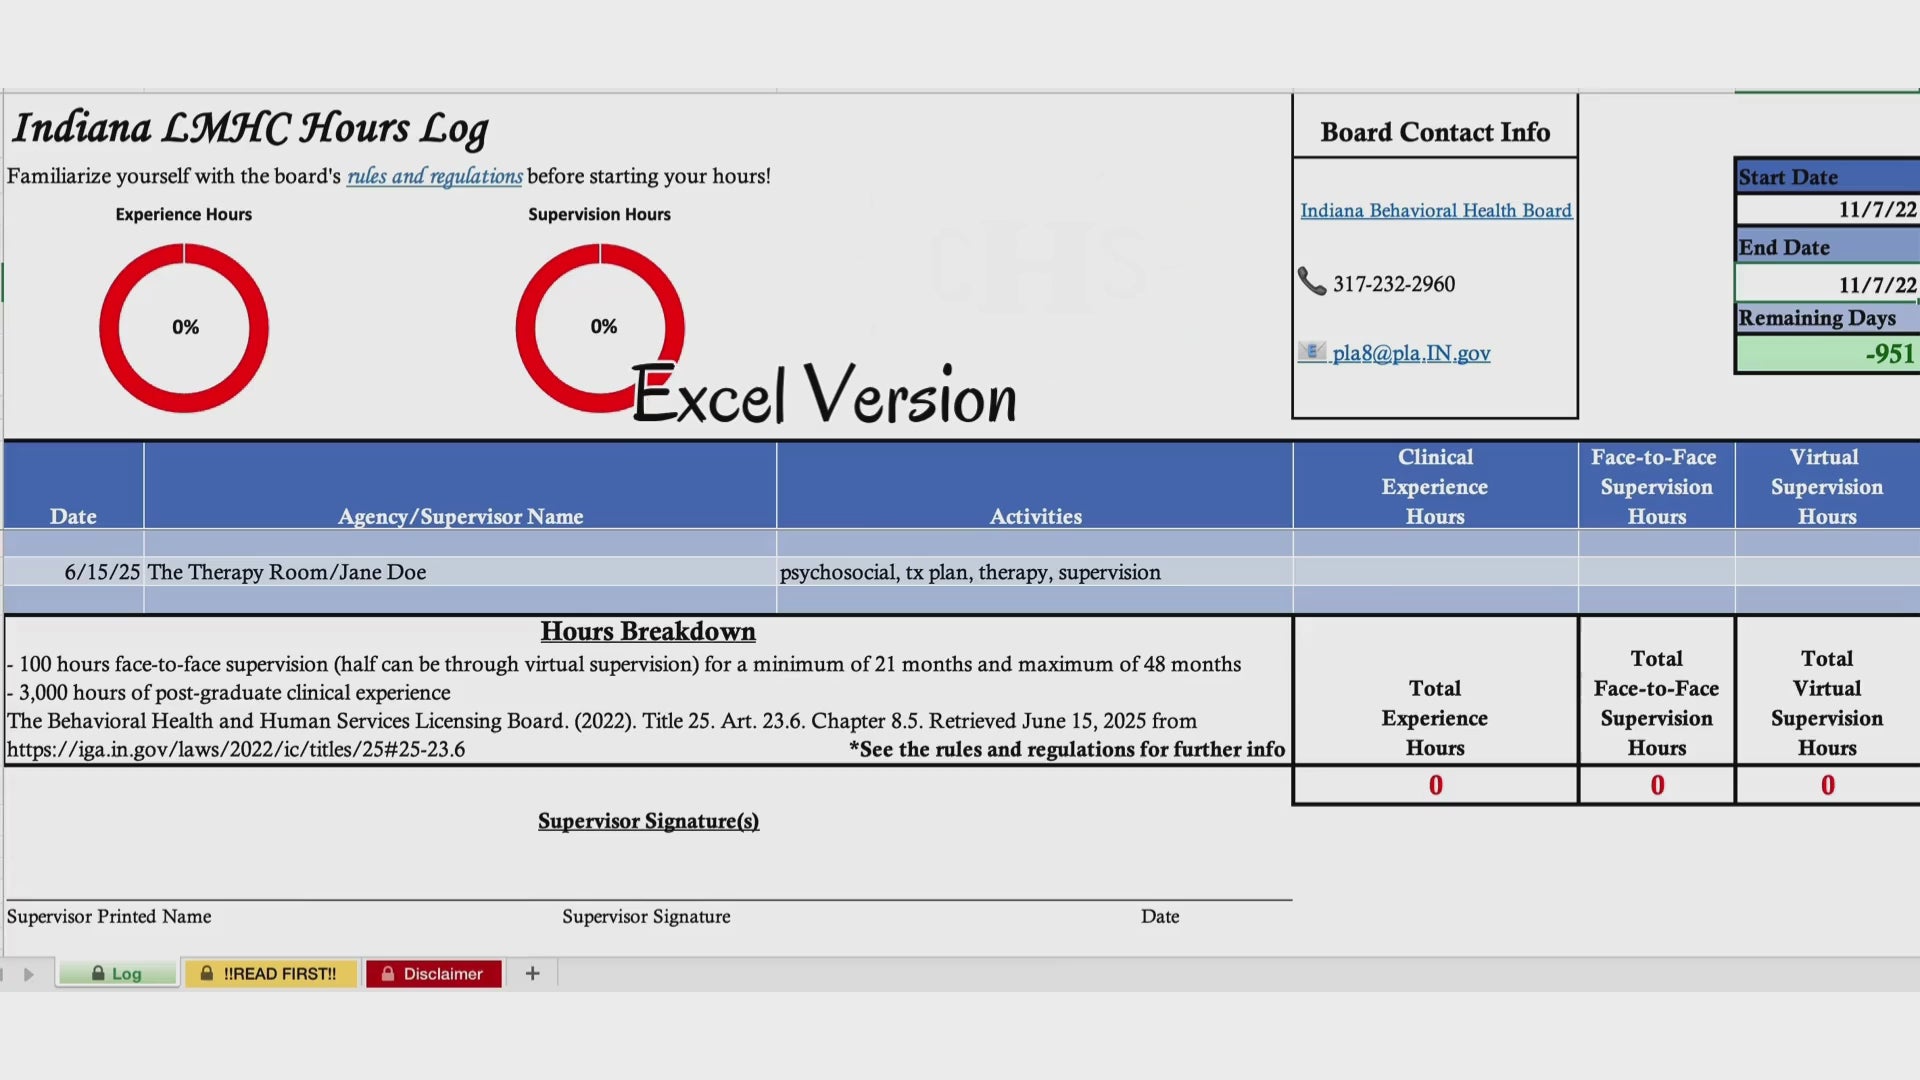Open the Indiana Behavioral Health Board link
This screenshot has height=1080, width=1920.
tap(1436, 210)
